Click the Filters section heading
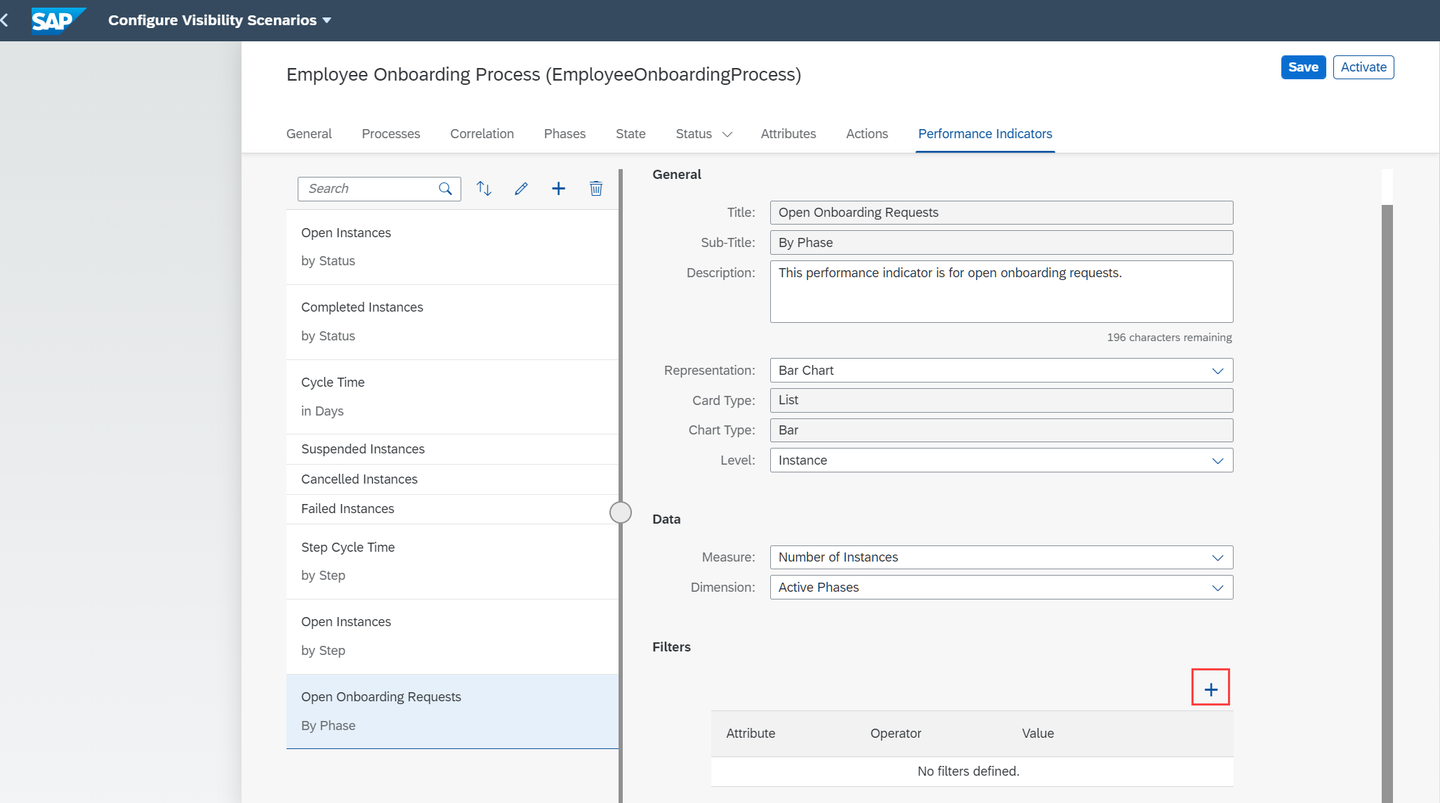This screenshot has width=1440, height=803. [672, 647]
